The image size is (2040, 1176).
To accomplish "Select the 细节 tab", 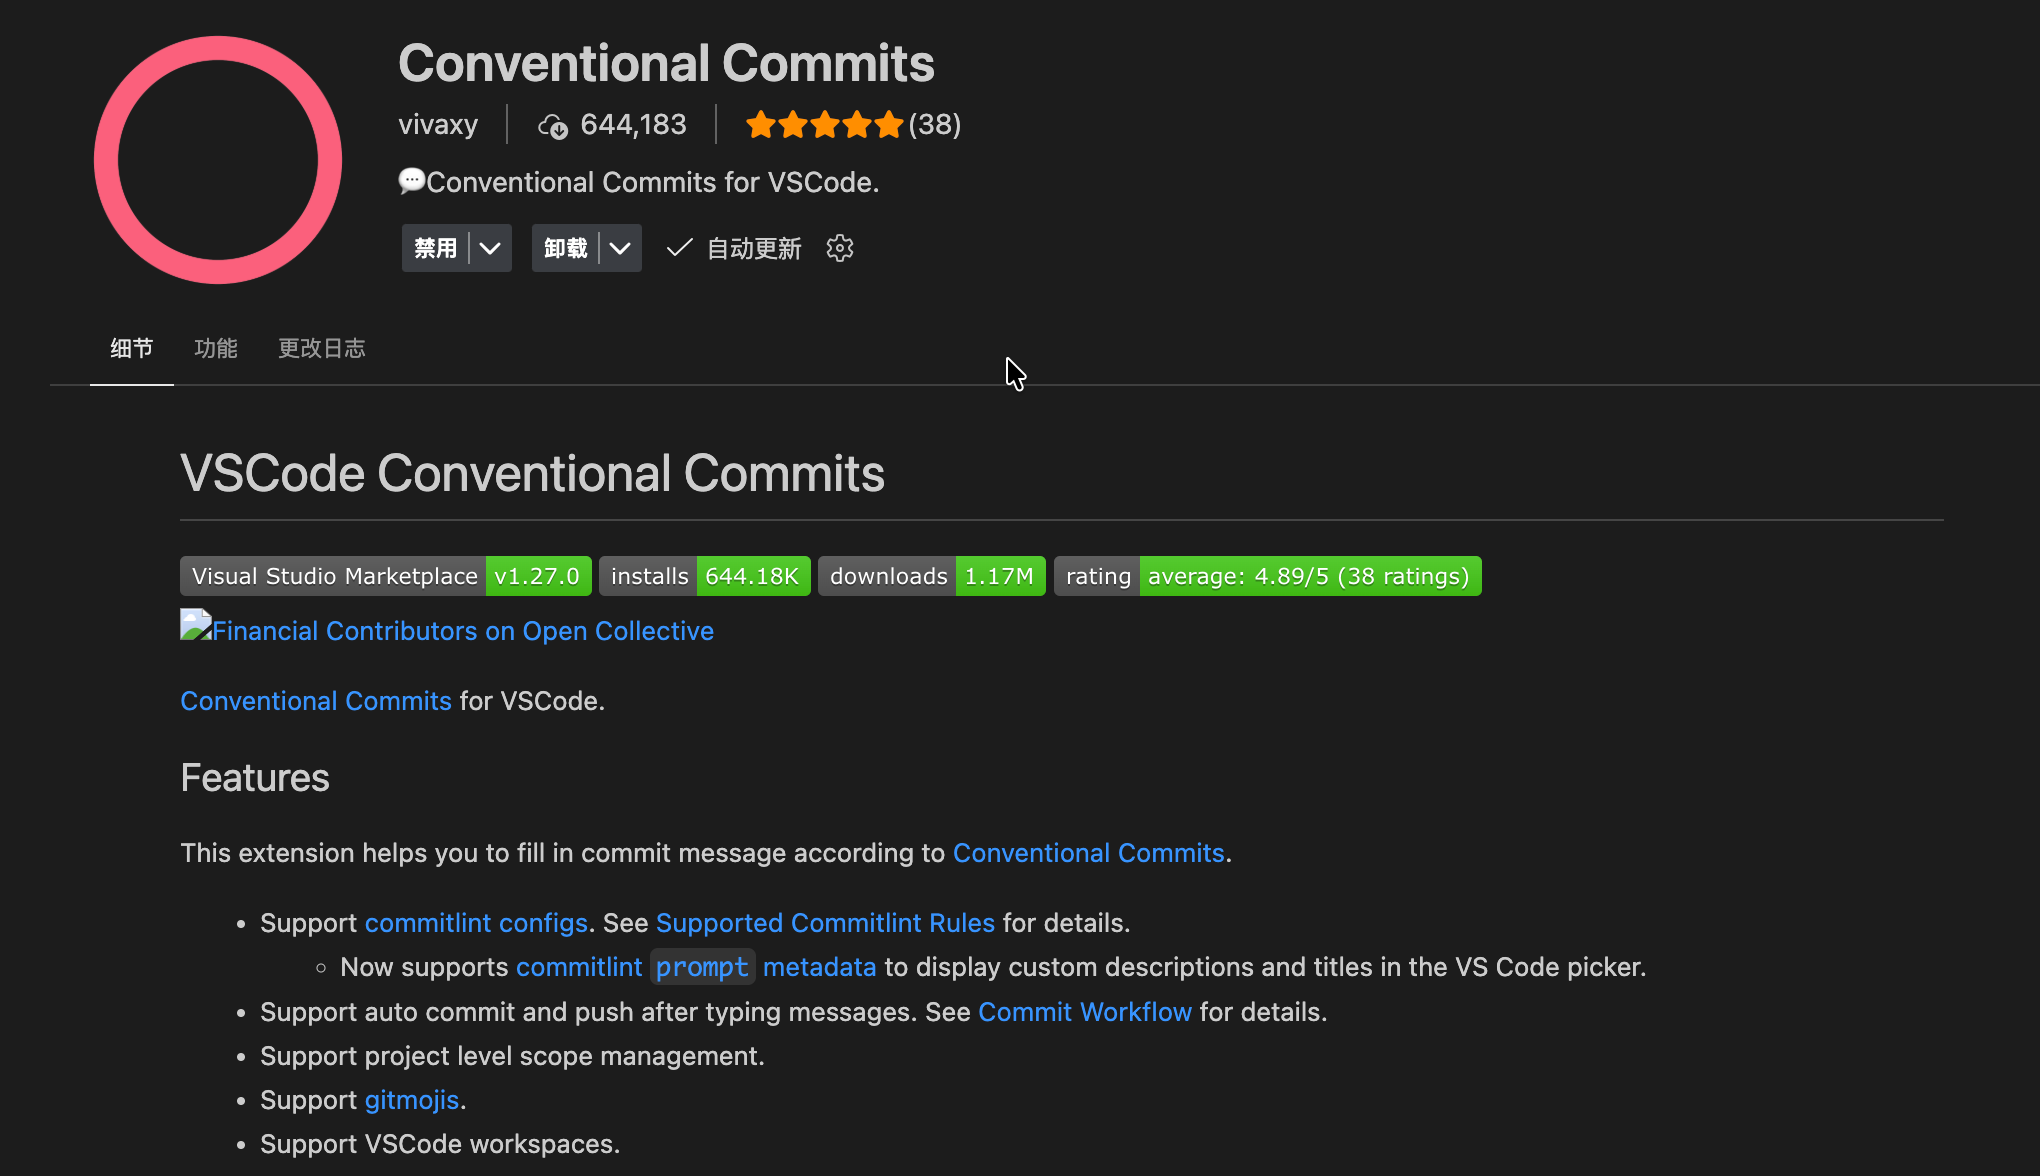I will (x=132, y=348).
